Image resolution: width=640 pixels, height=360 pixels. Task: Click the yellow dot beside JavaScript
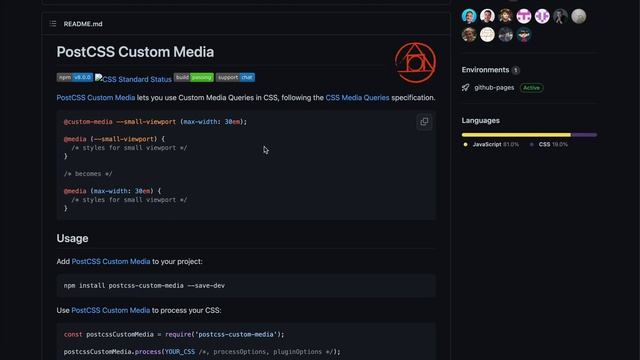pyautogui.click(x=465, y=144)
